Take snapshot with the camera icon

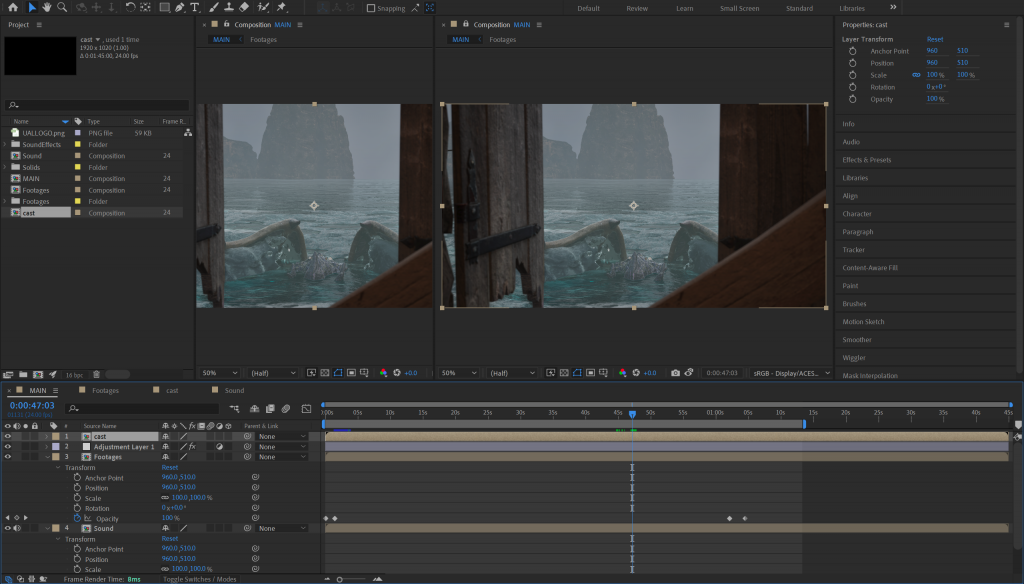coord(675,373)
